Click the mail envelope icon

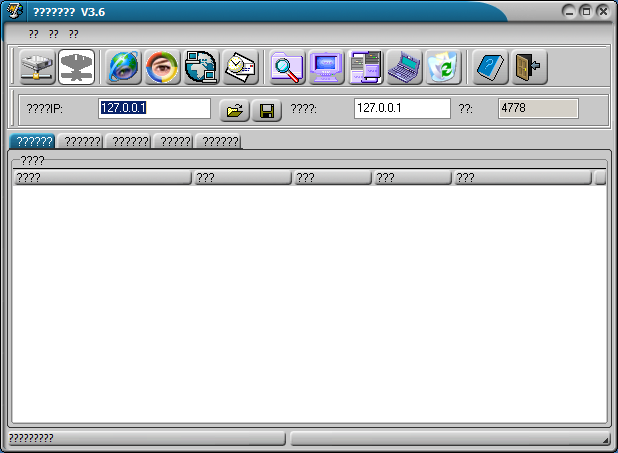tap(240, 67)
